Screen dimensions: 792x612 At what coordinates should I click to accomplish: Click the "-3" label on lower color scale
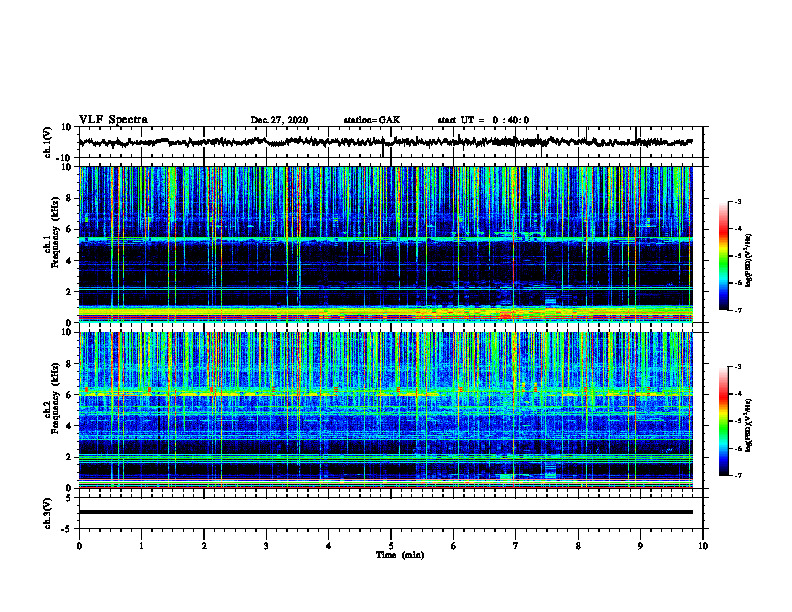pos(737,367)
